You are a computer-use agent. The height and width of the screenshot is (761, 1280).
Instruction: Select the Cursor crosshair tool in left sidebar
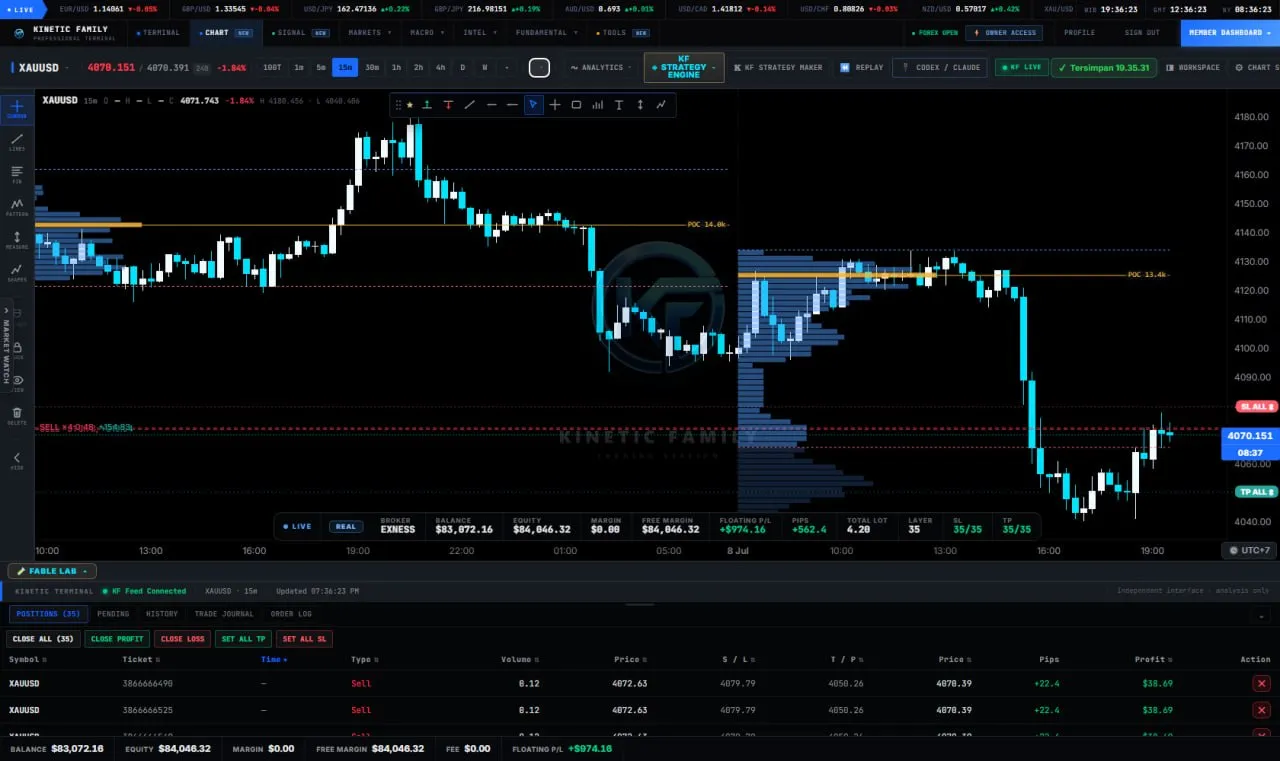click(x=17, y=108)
